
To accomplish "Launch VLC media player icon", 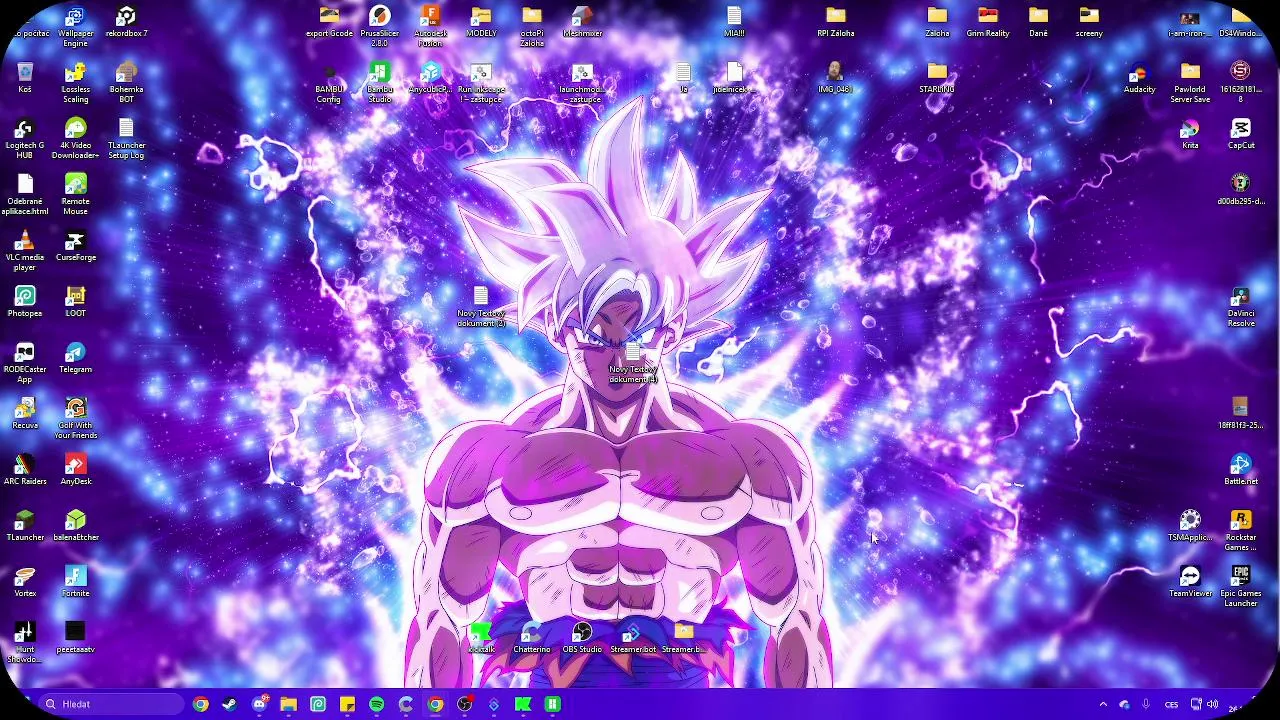I will (25, 251).
